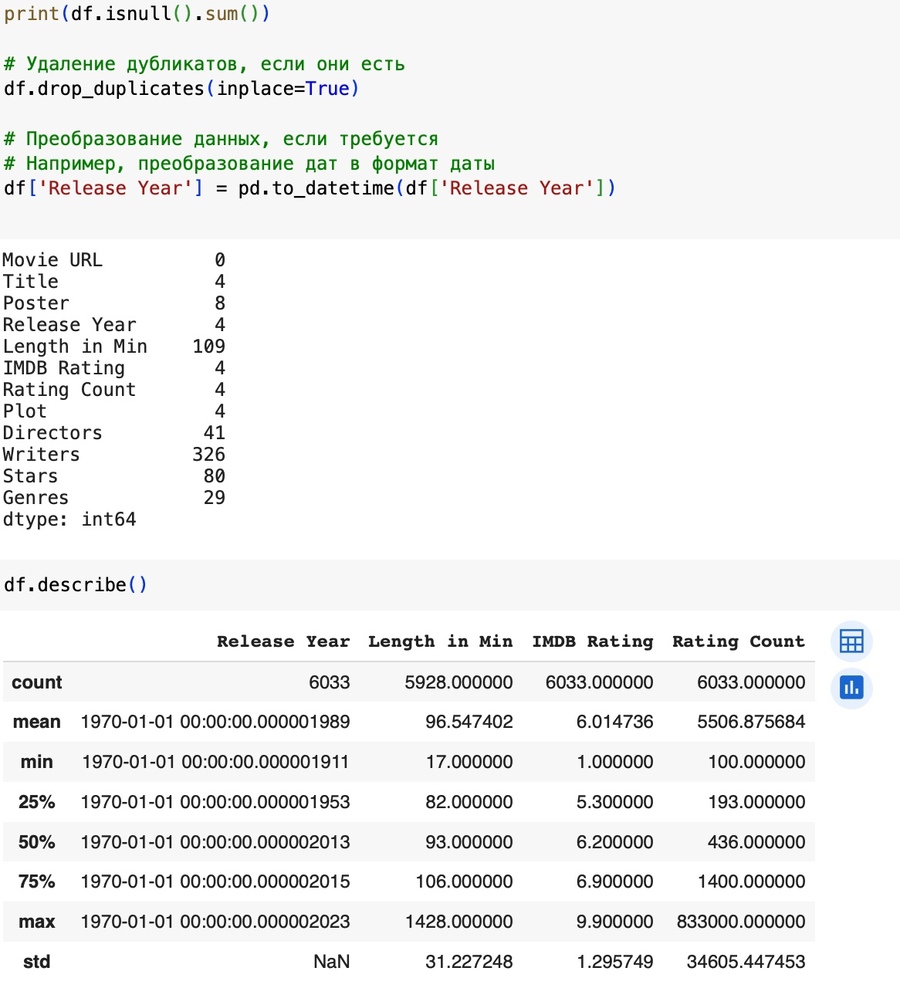Viewport: 900px width, 988px height.
Task: Click the Movie URL output line
Action: (114, 260)
